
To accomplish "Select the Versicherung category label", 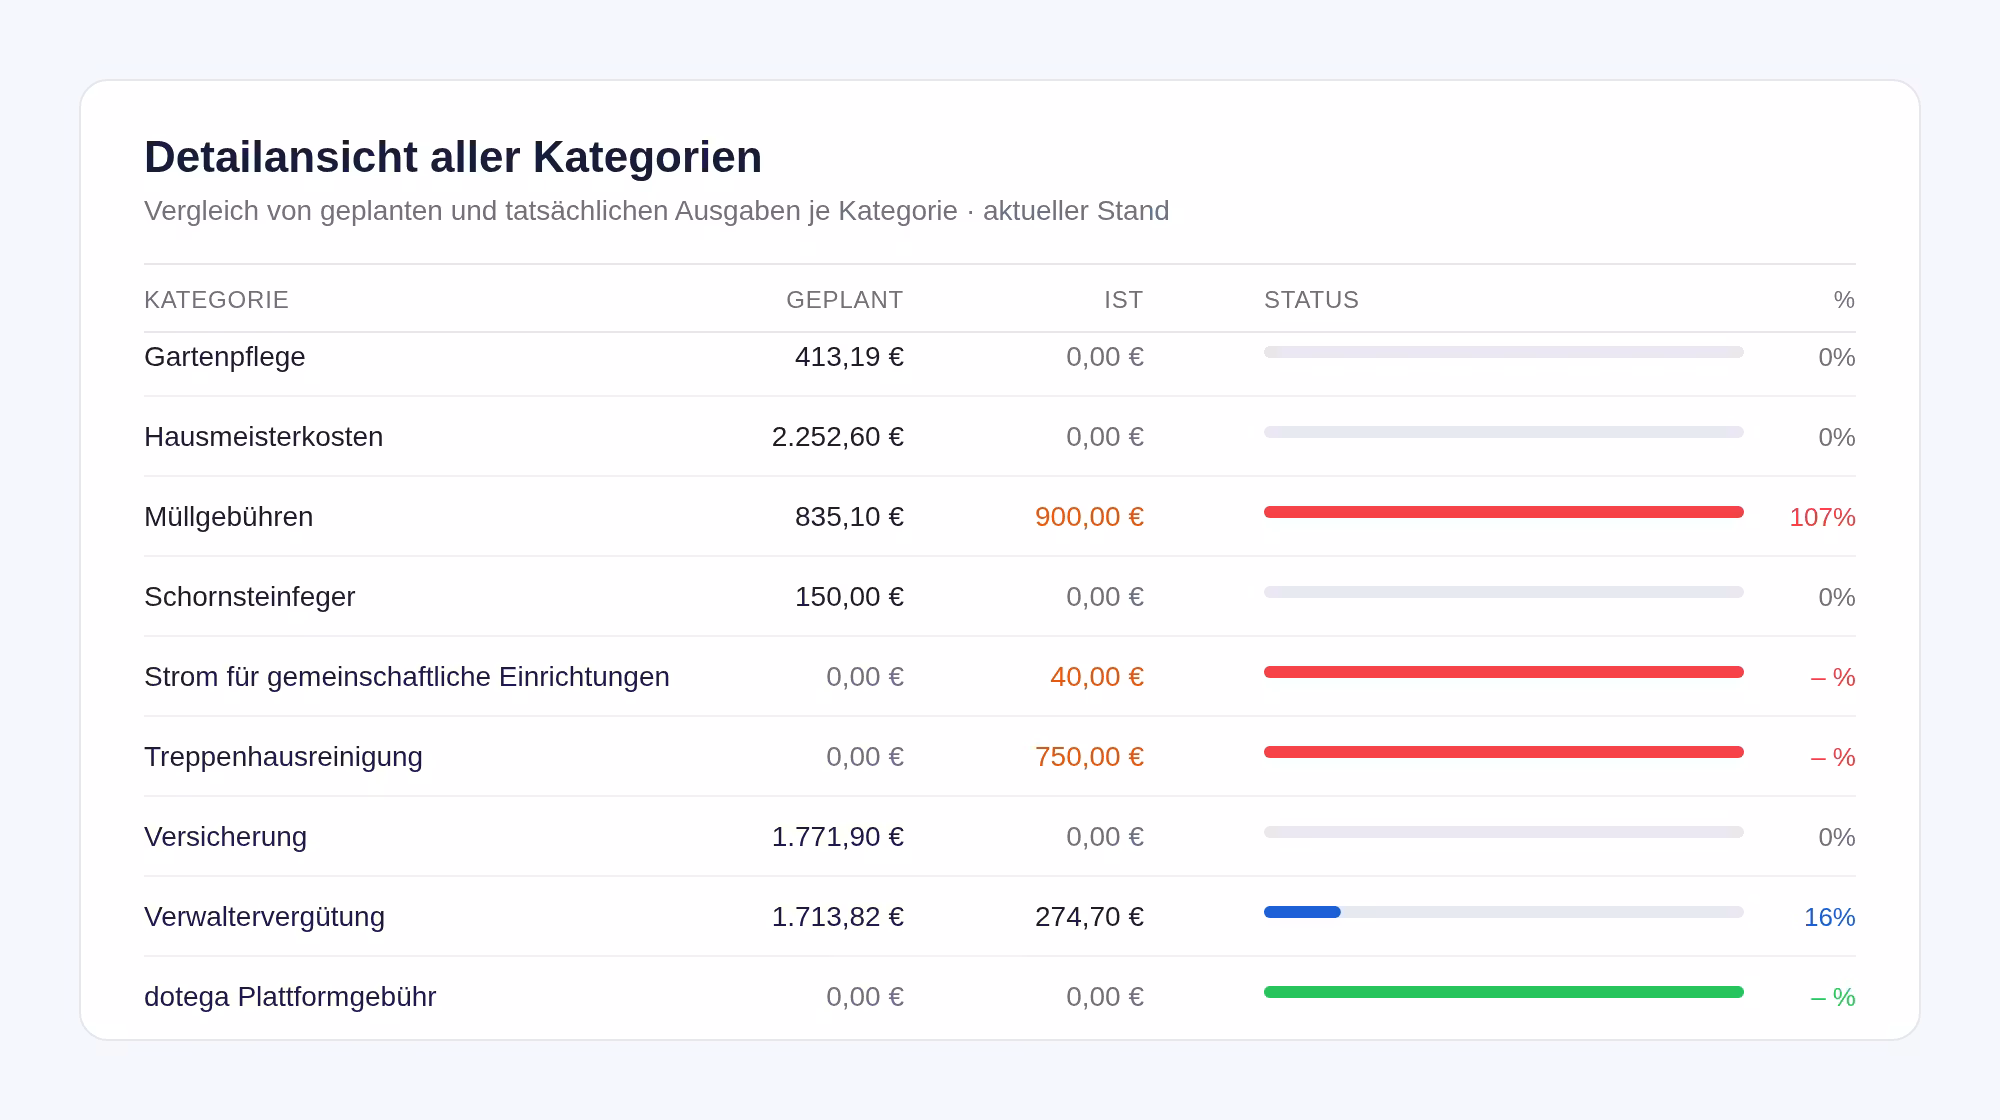I will coord(226,837).
